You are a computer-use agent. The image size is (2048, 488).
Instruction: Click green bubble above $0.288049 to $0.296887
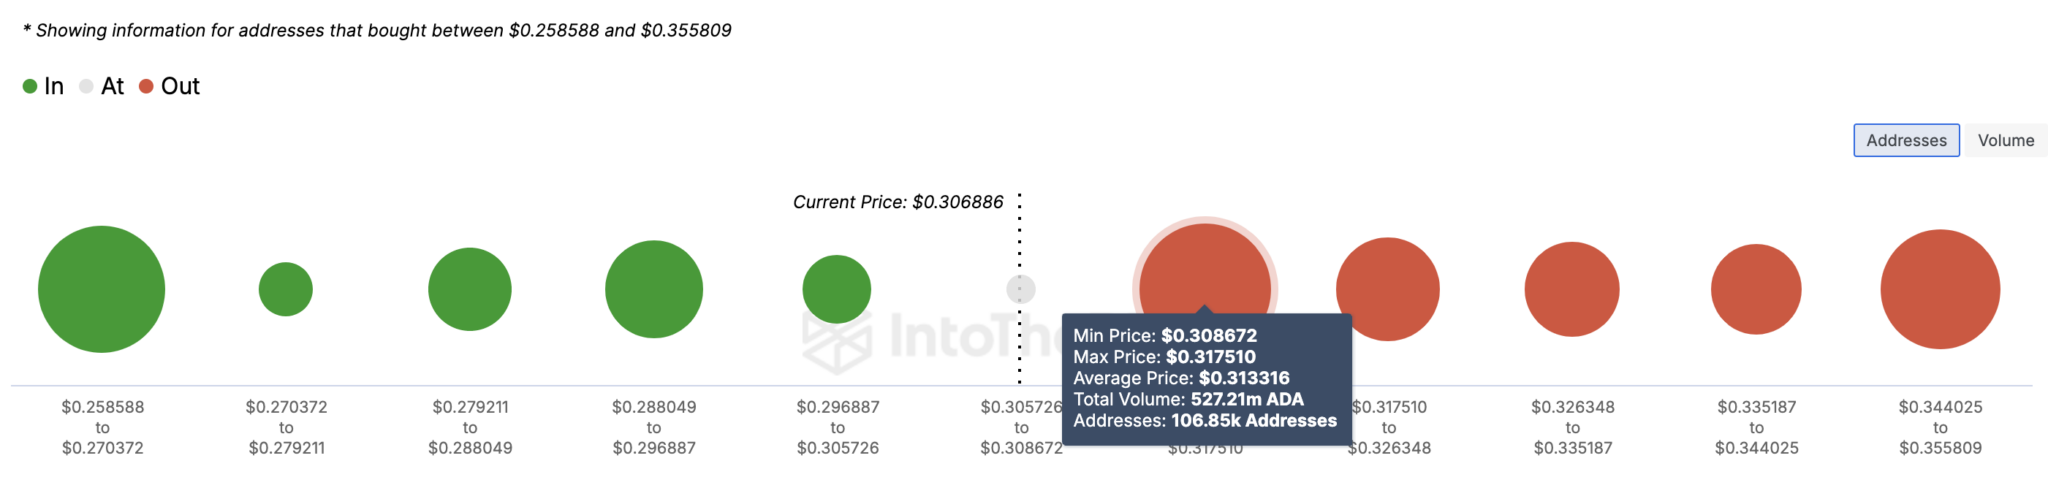point(654,289)
